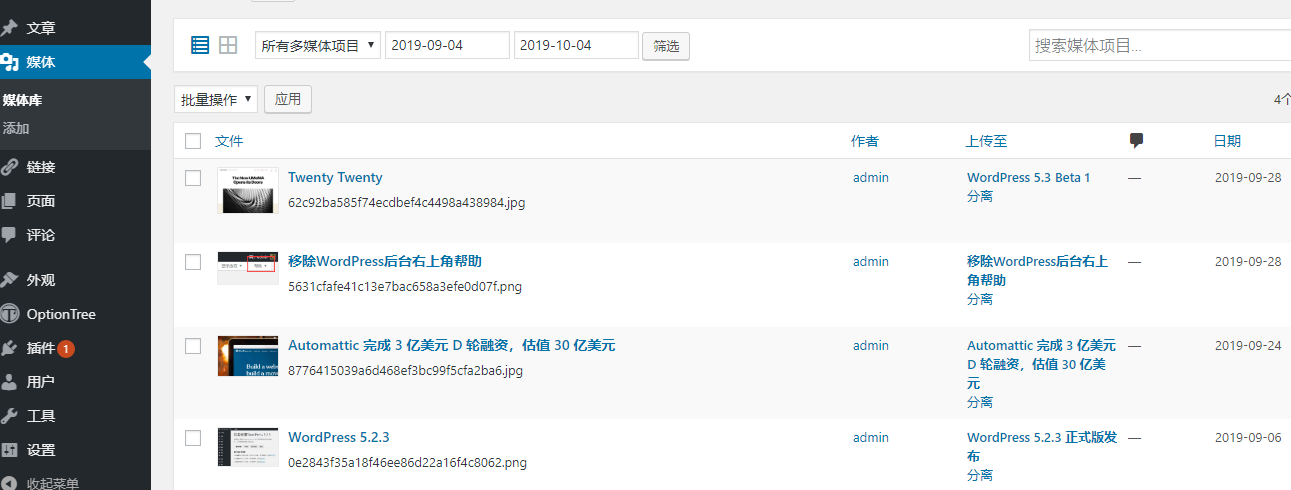Screen dimensions: 1291x490
Task: Click the pages icon beside 页面
Action: [x=10, y=201]
